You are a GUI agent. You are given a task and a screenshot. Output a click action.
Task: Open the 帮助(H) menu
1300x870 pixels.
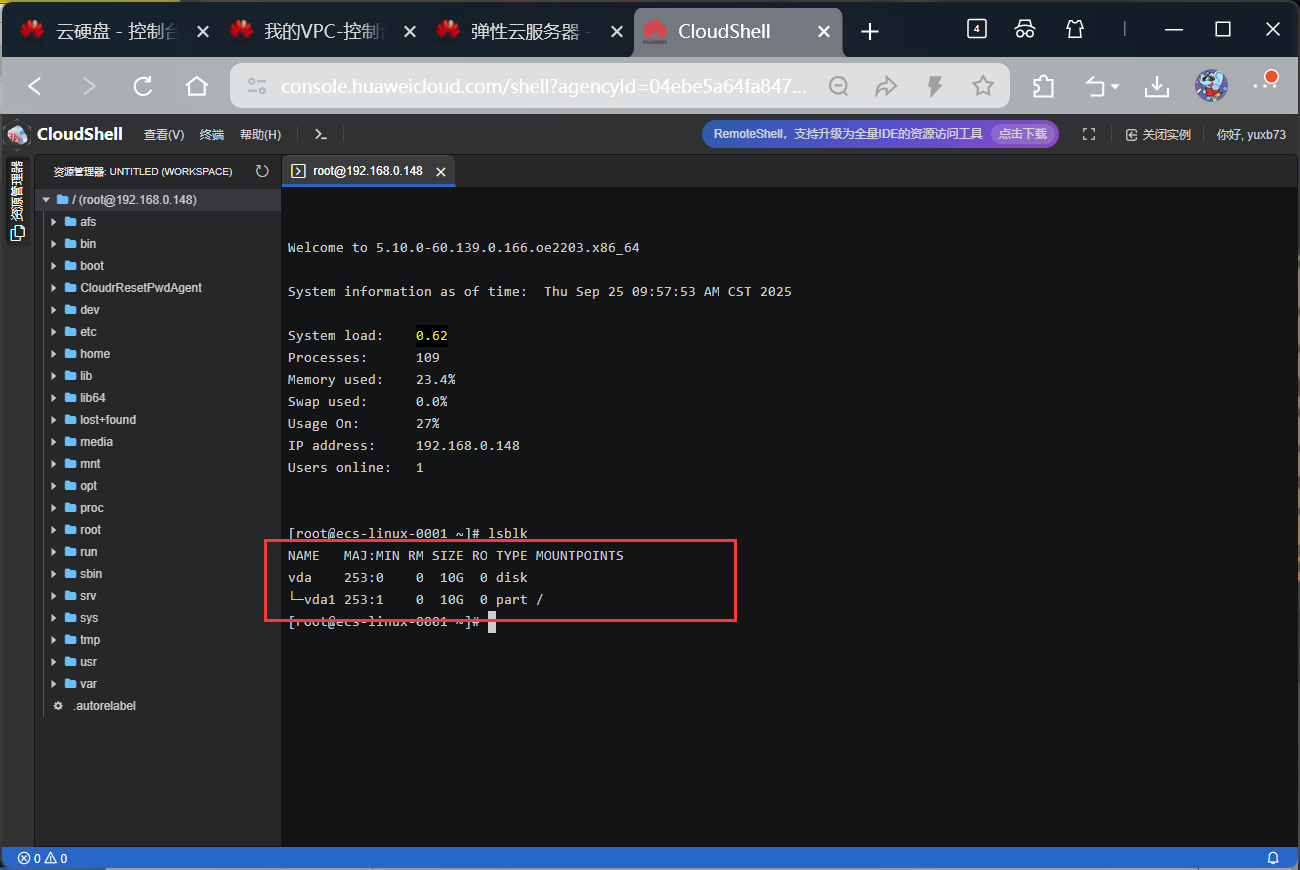261,135
